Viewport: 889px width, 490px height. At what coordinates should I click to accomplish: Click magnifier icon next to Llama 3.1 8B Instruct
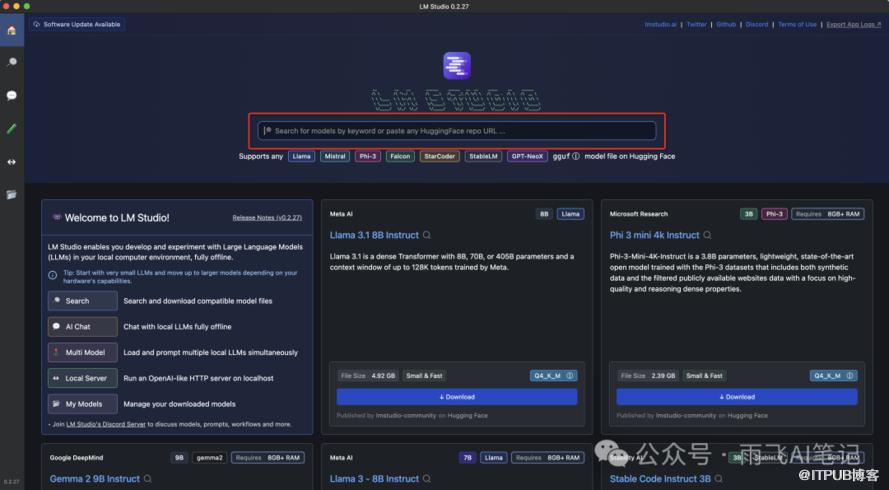pos(427,235)
